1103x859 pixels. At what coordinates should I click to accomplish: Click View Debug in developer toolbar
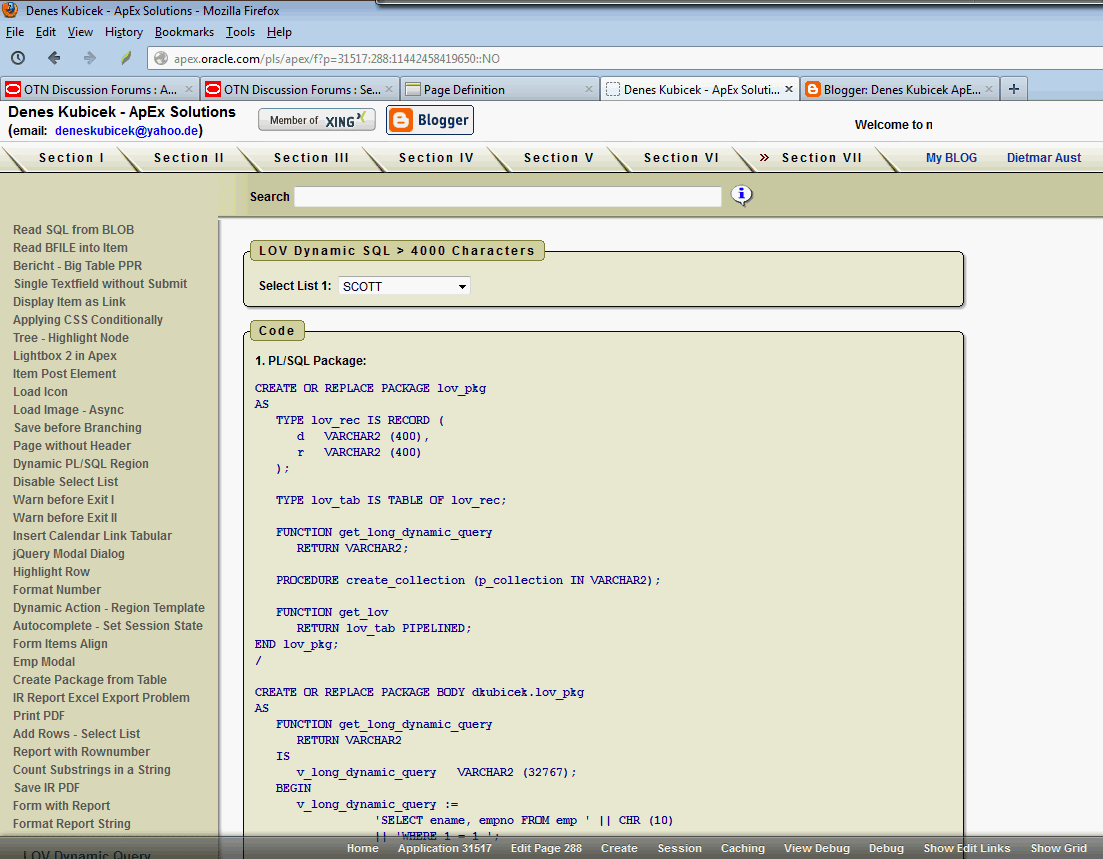817,848
